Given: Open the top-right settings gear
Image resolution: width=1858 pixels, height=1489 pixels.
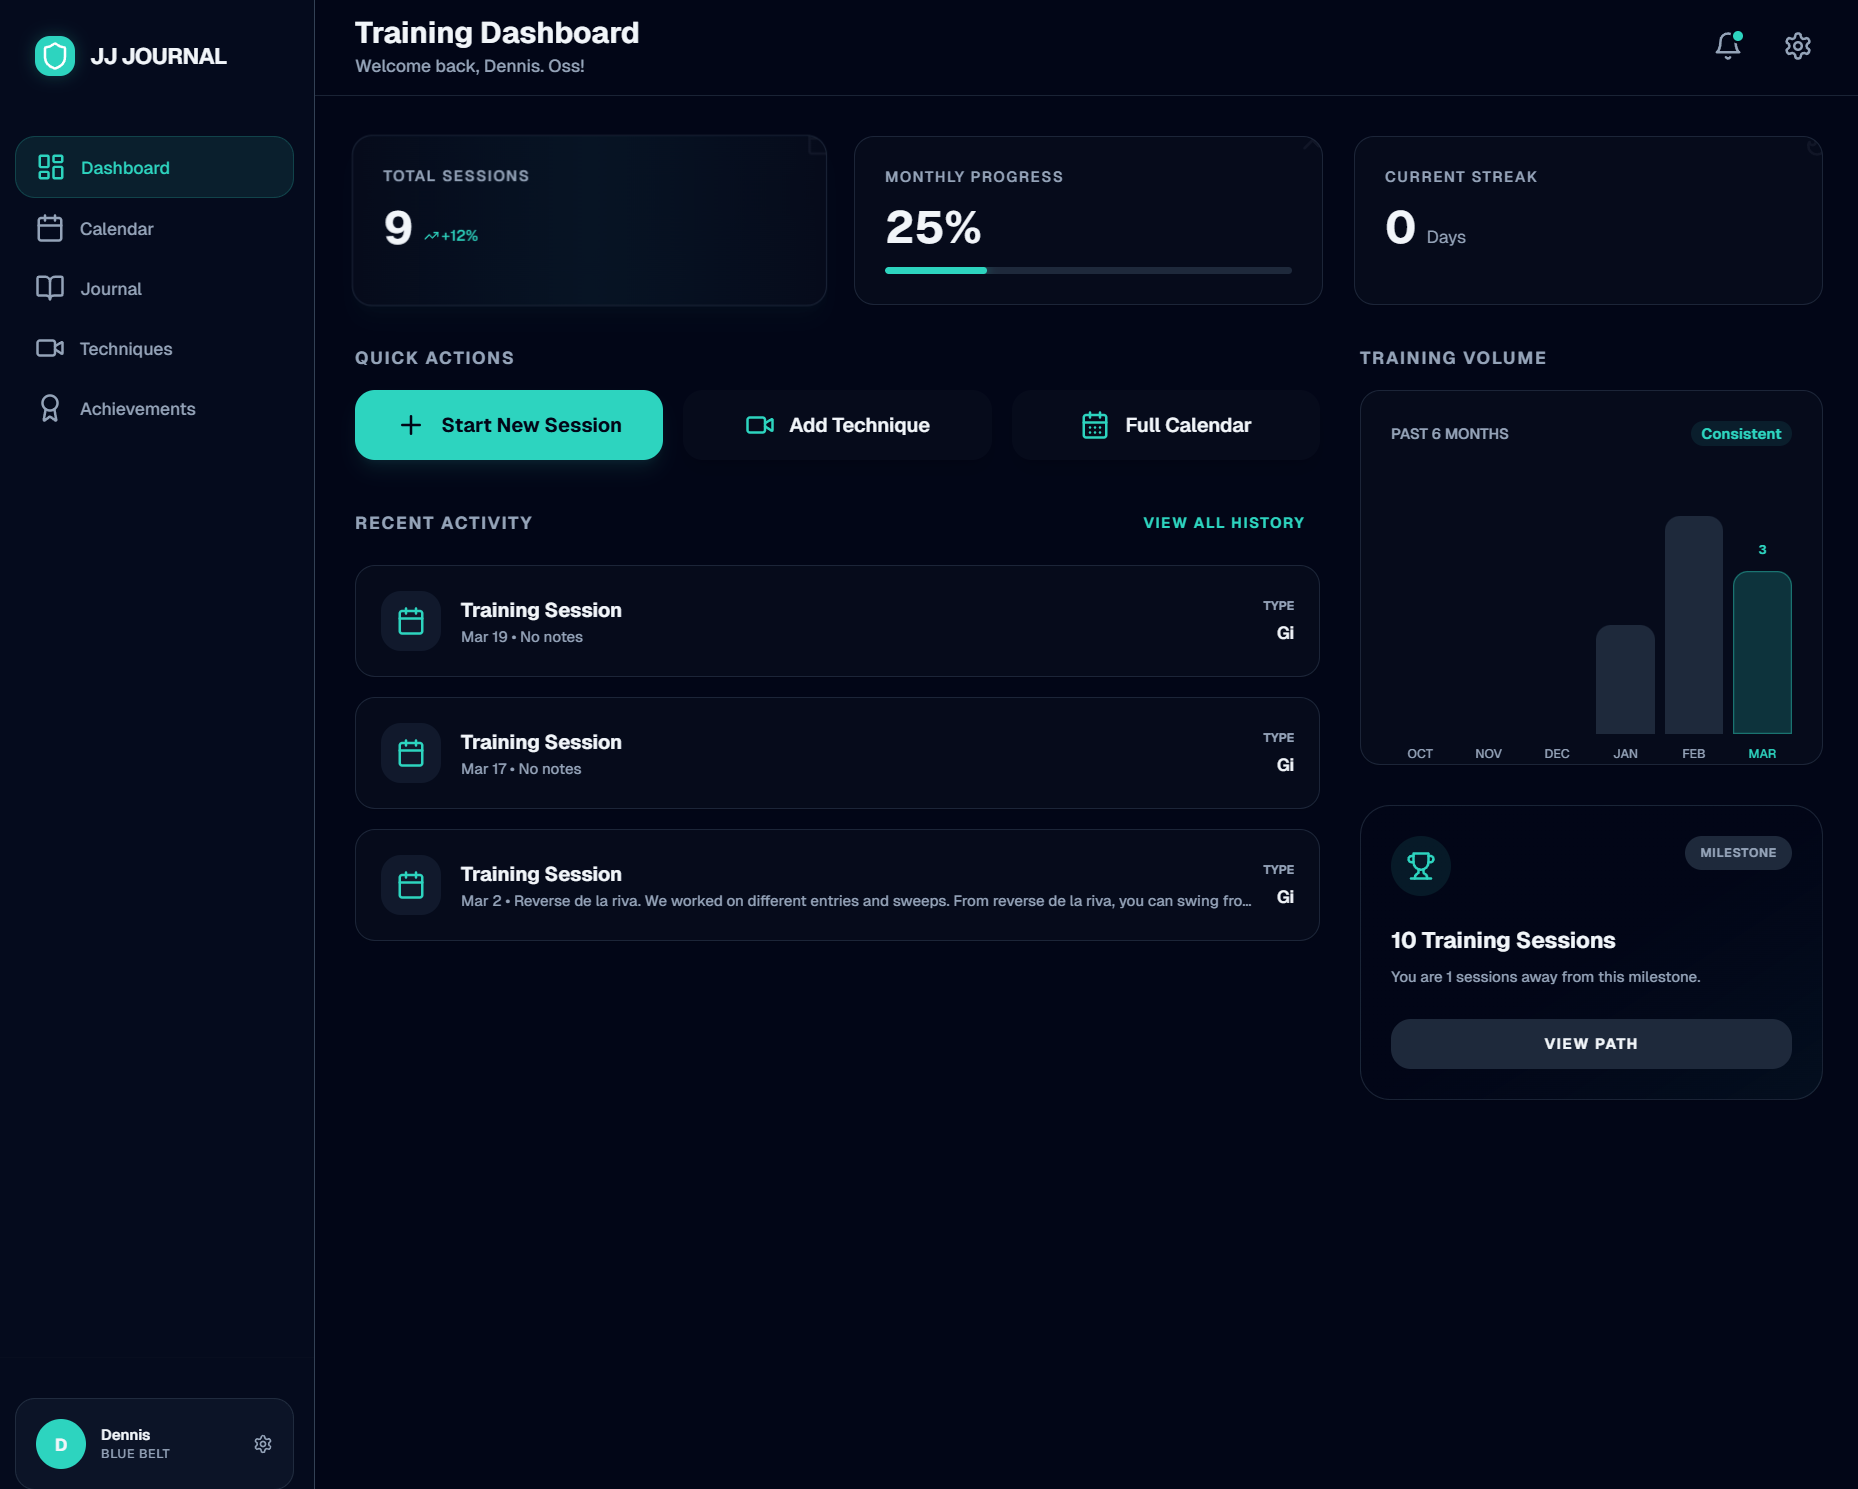Looking at the screenshot, I should 1797,46.
